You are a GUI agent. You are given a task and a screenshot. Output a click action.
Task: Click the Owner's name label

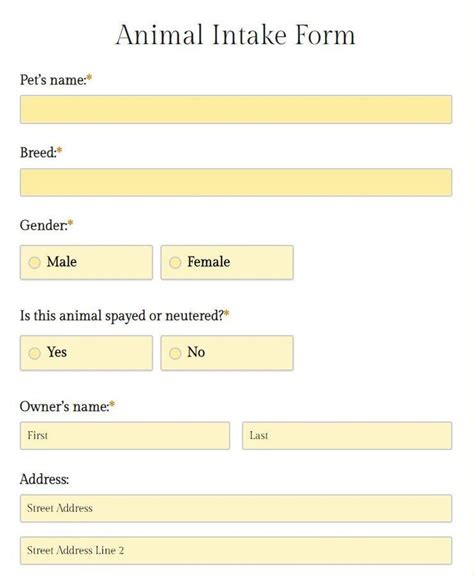[64, 407]
